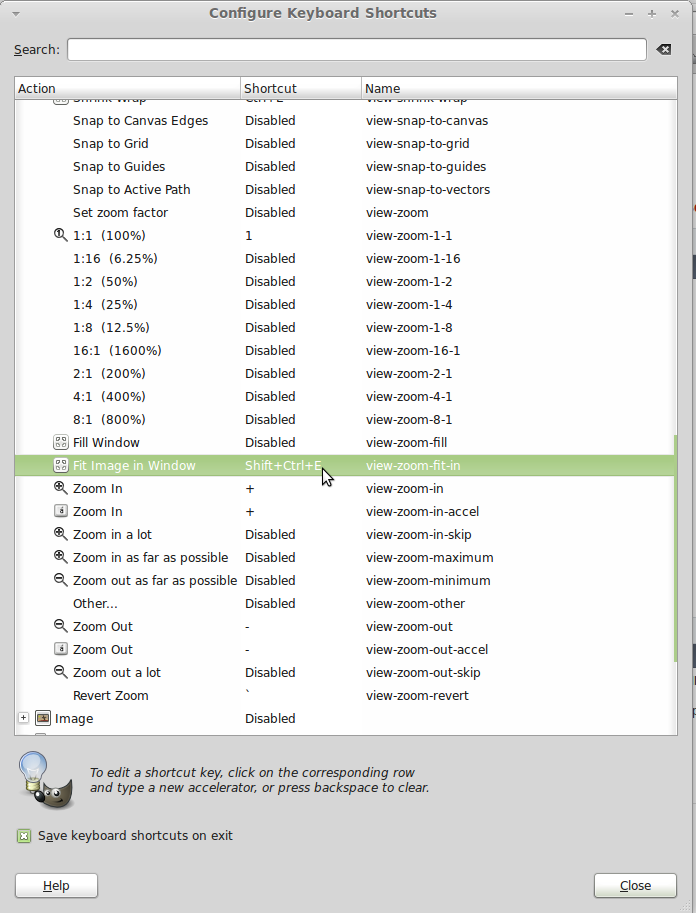This screenshot has width=696, height=913.
Task: Select the 1:4 (25%) zoom row
Action: point(345,305)
